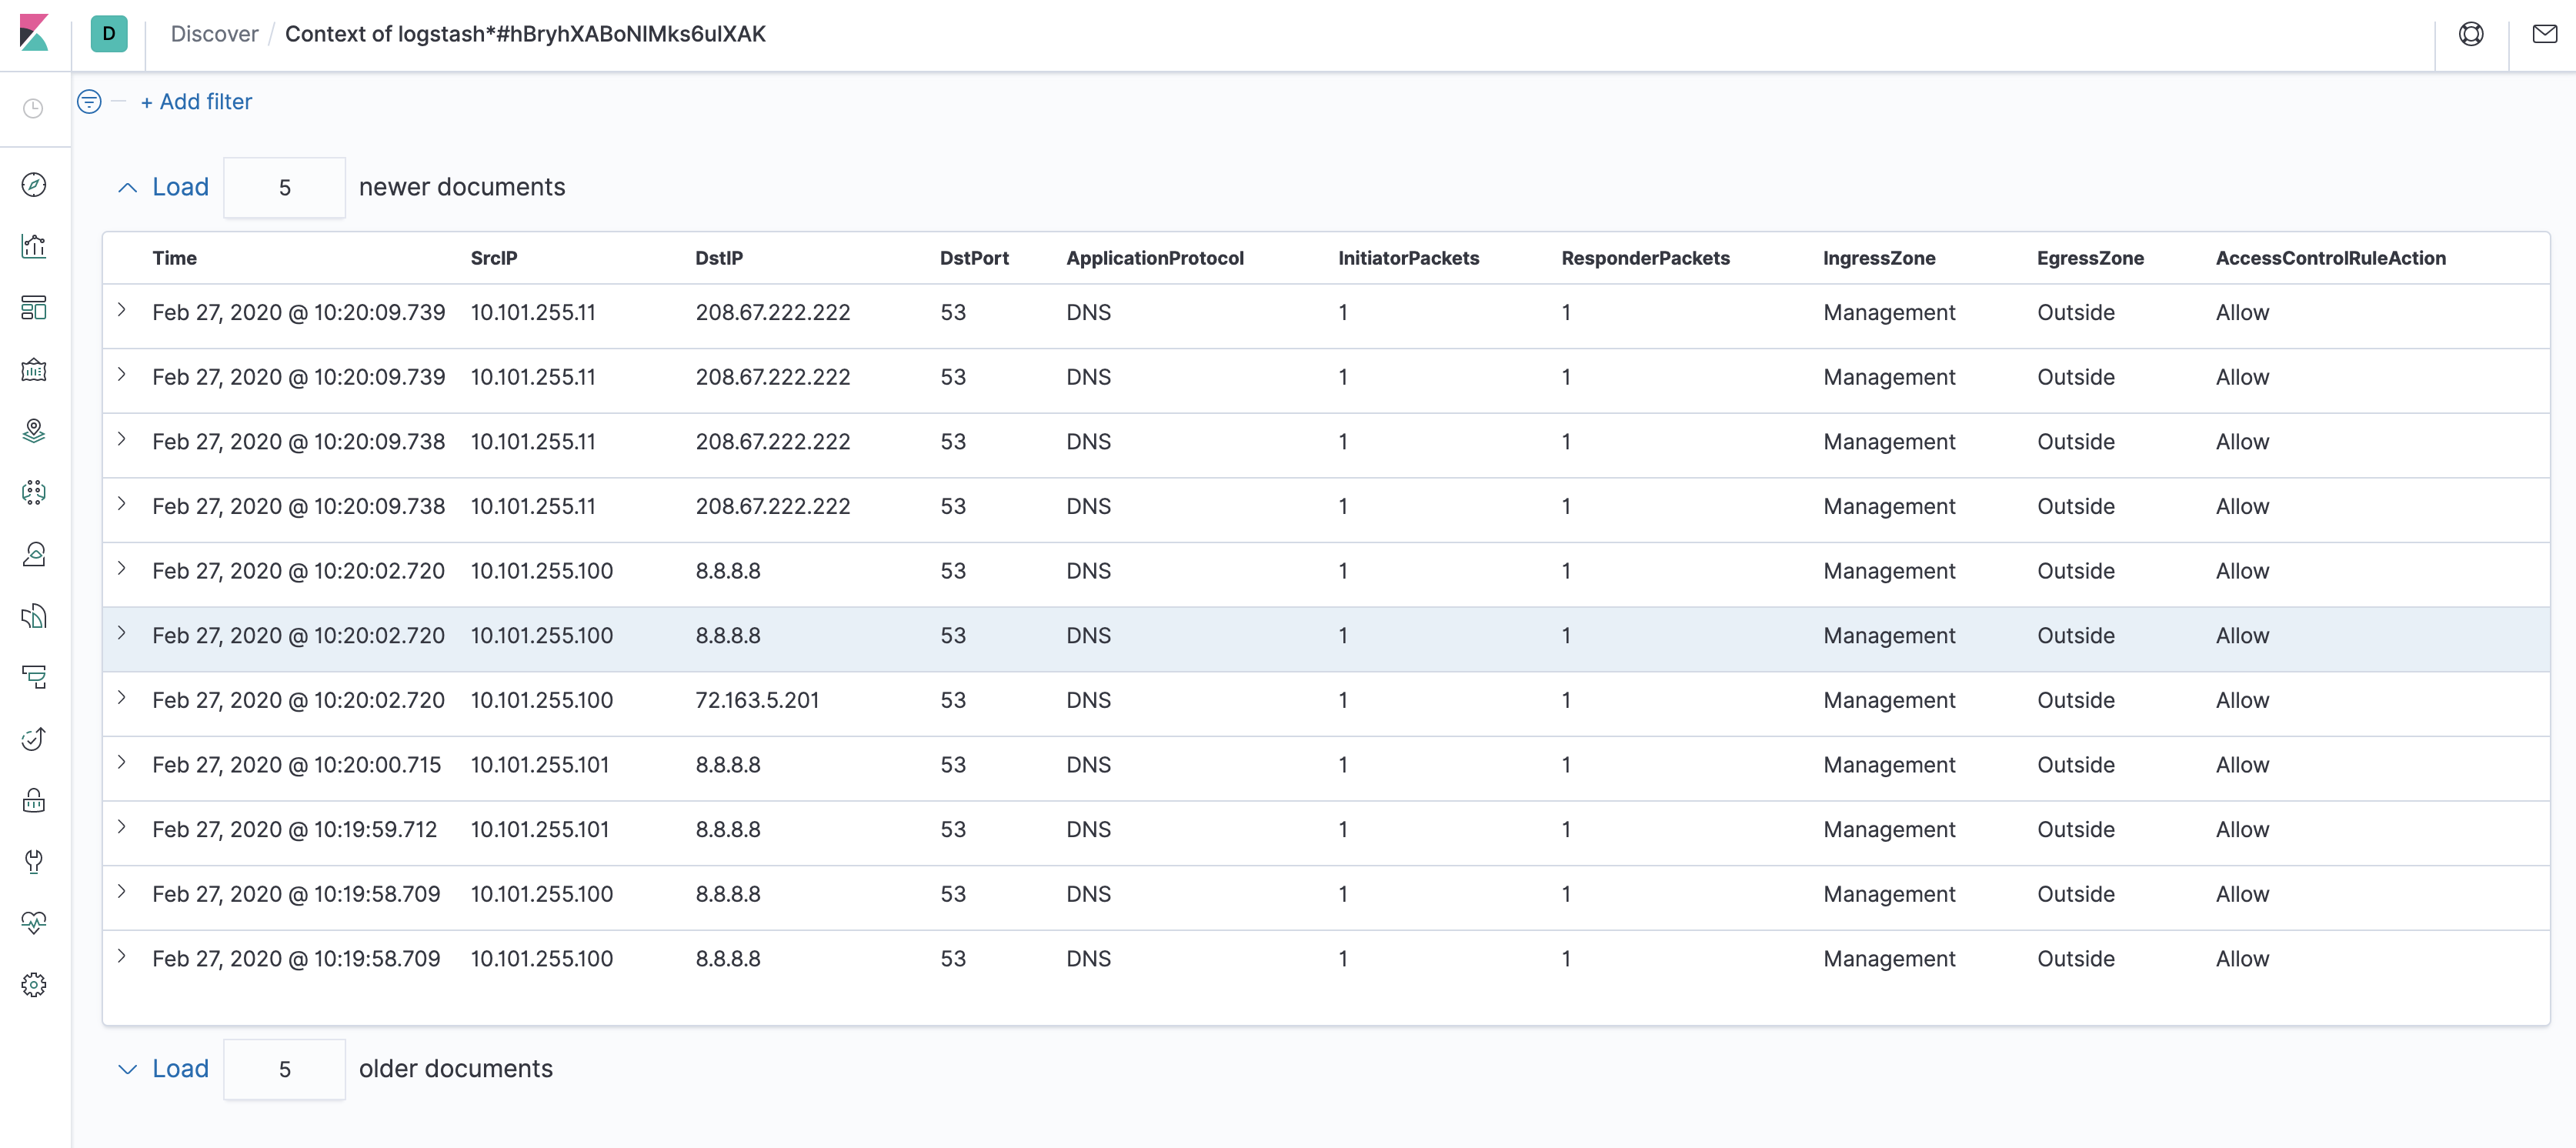Open Dev Tools wrench icon
The image size is (2576, 1148).
point(34,862)
